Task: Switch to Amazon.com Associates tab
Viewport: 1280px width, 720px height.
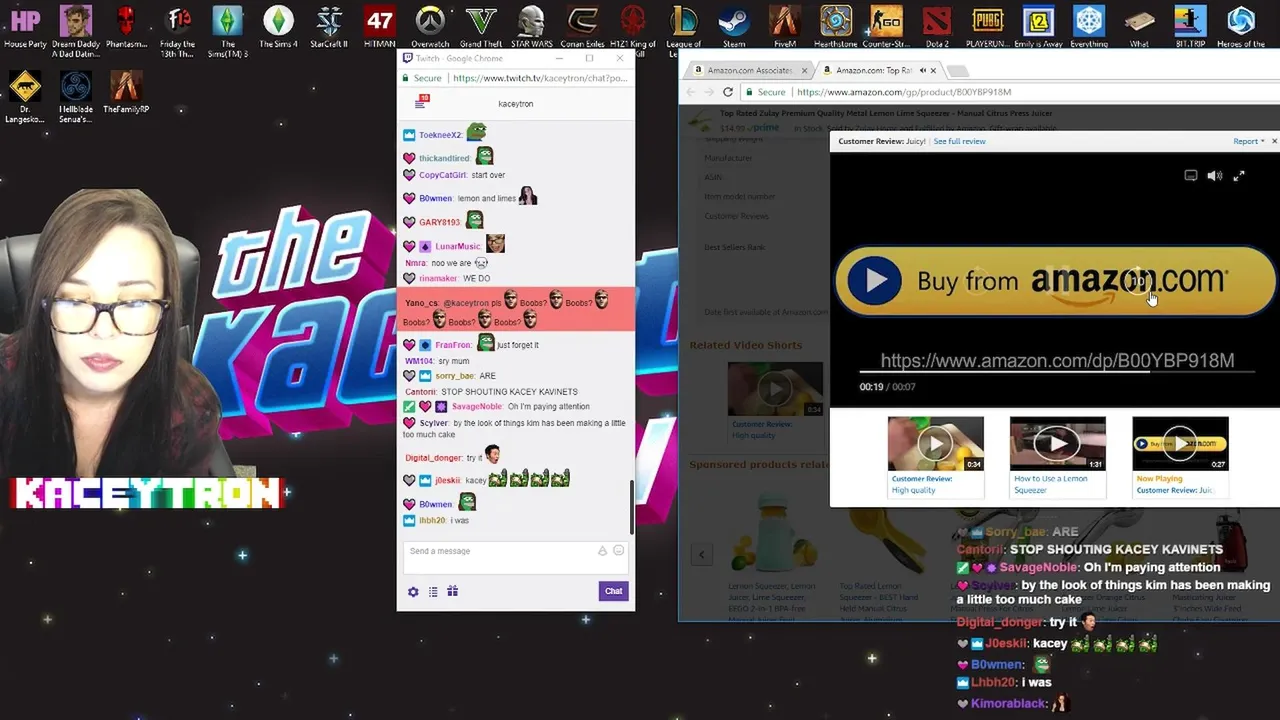Action: point(749,70)
